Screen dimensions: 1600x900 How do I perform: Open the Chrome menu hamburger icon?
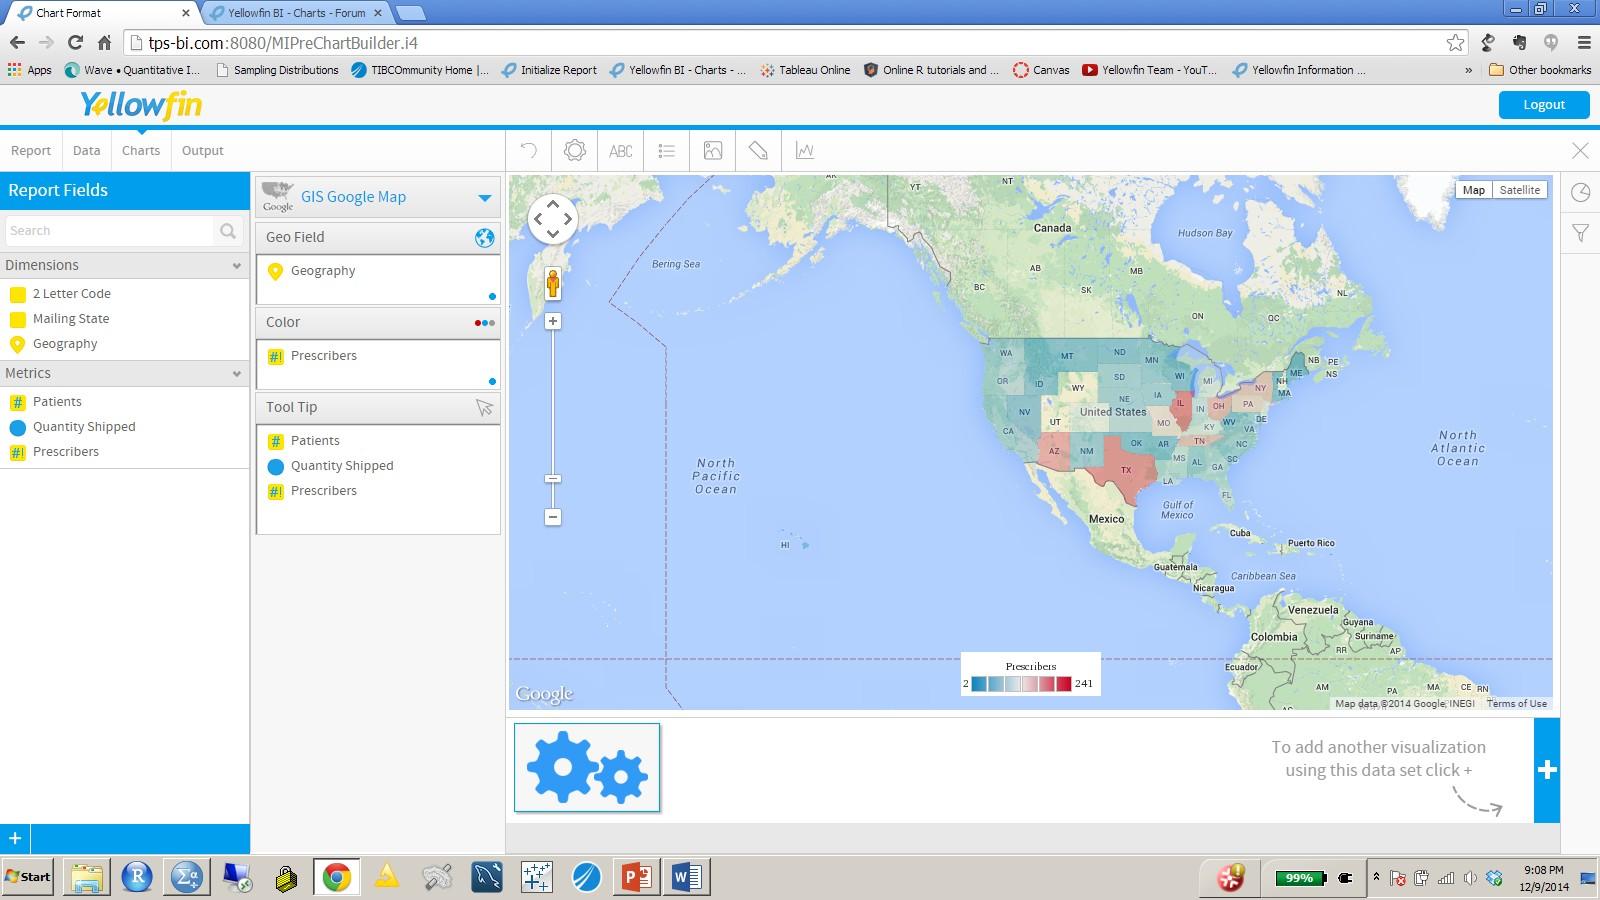click(1583, 43)
